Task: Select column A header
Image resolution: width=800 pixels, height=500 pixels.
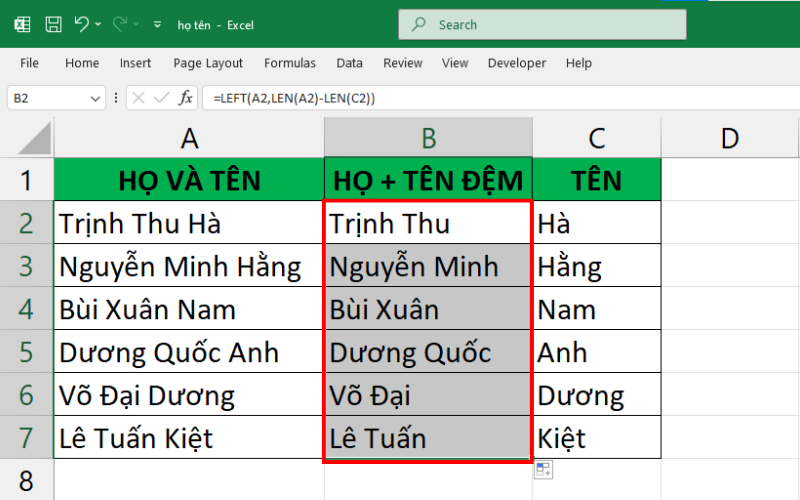Action: [189, 138]
